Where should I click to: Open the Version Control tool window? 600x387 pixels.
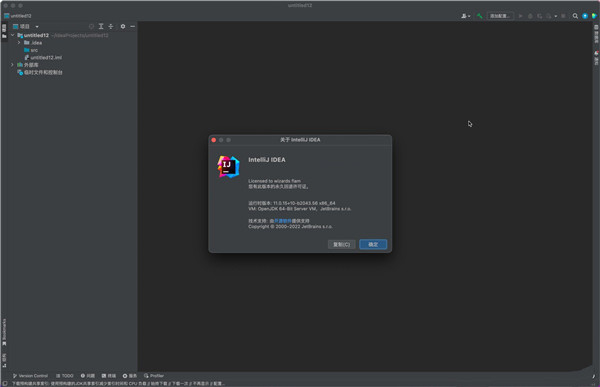pyautogui.click(x=30, y=376)
